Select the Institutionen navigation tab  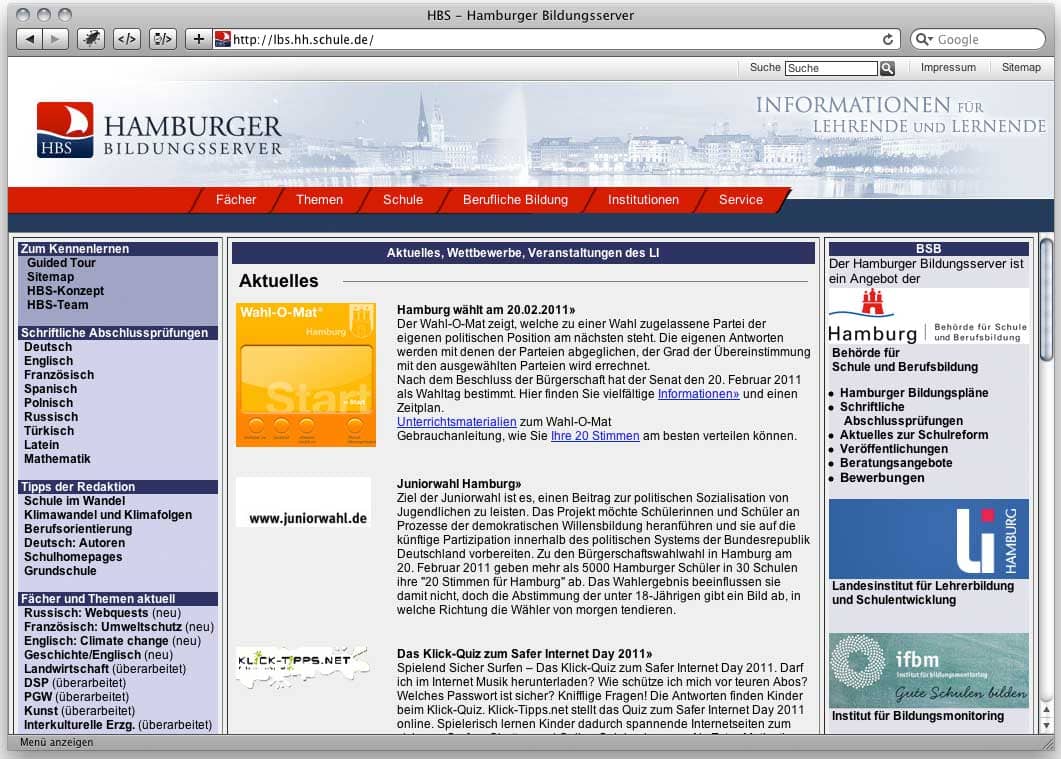coord(643,199)
